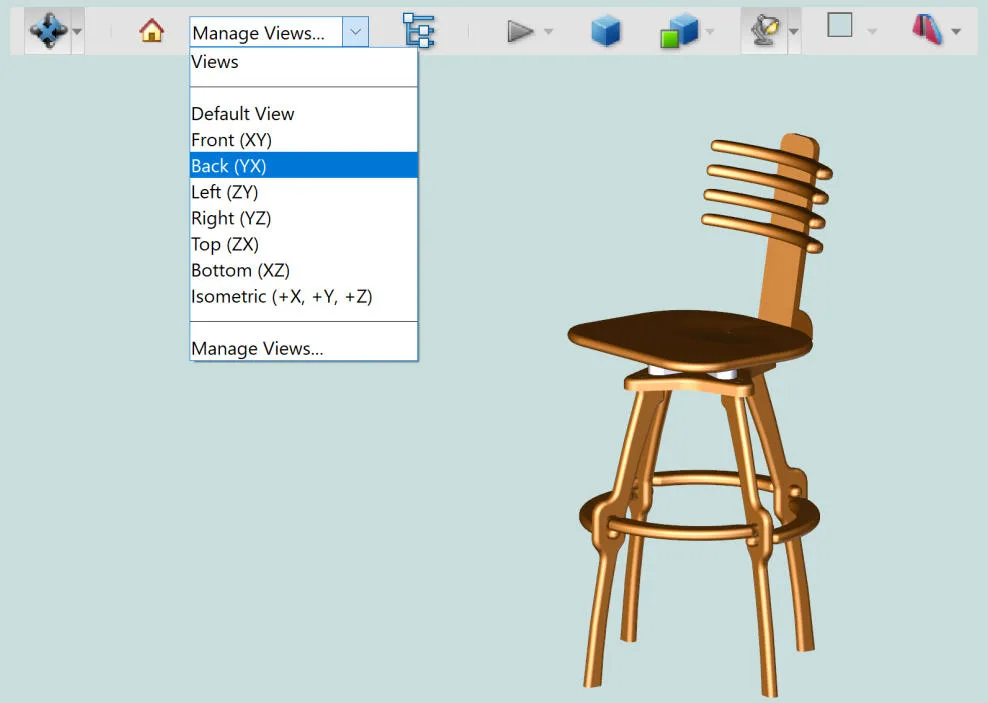Click the chair model's seat
Screen dimensions: 988x703
tap(690, 338)
